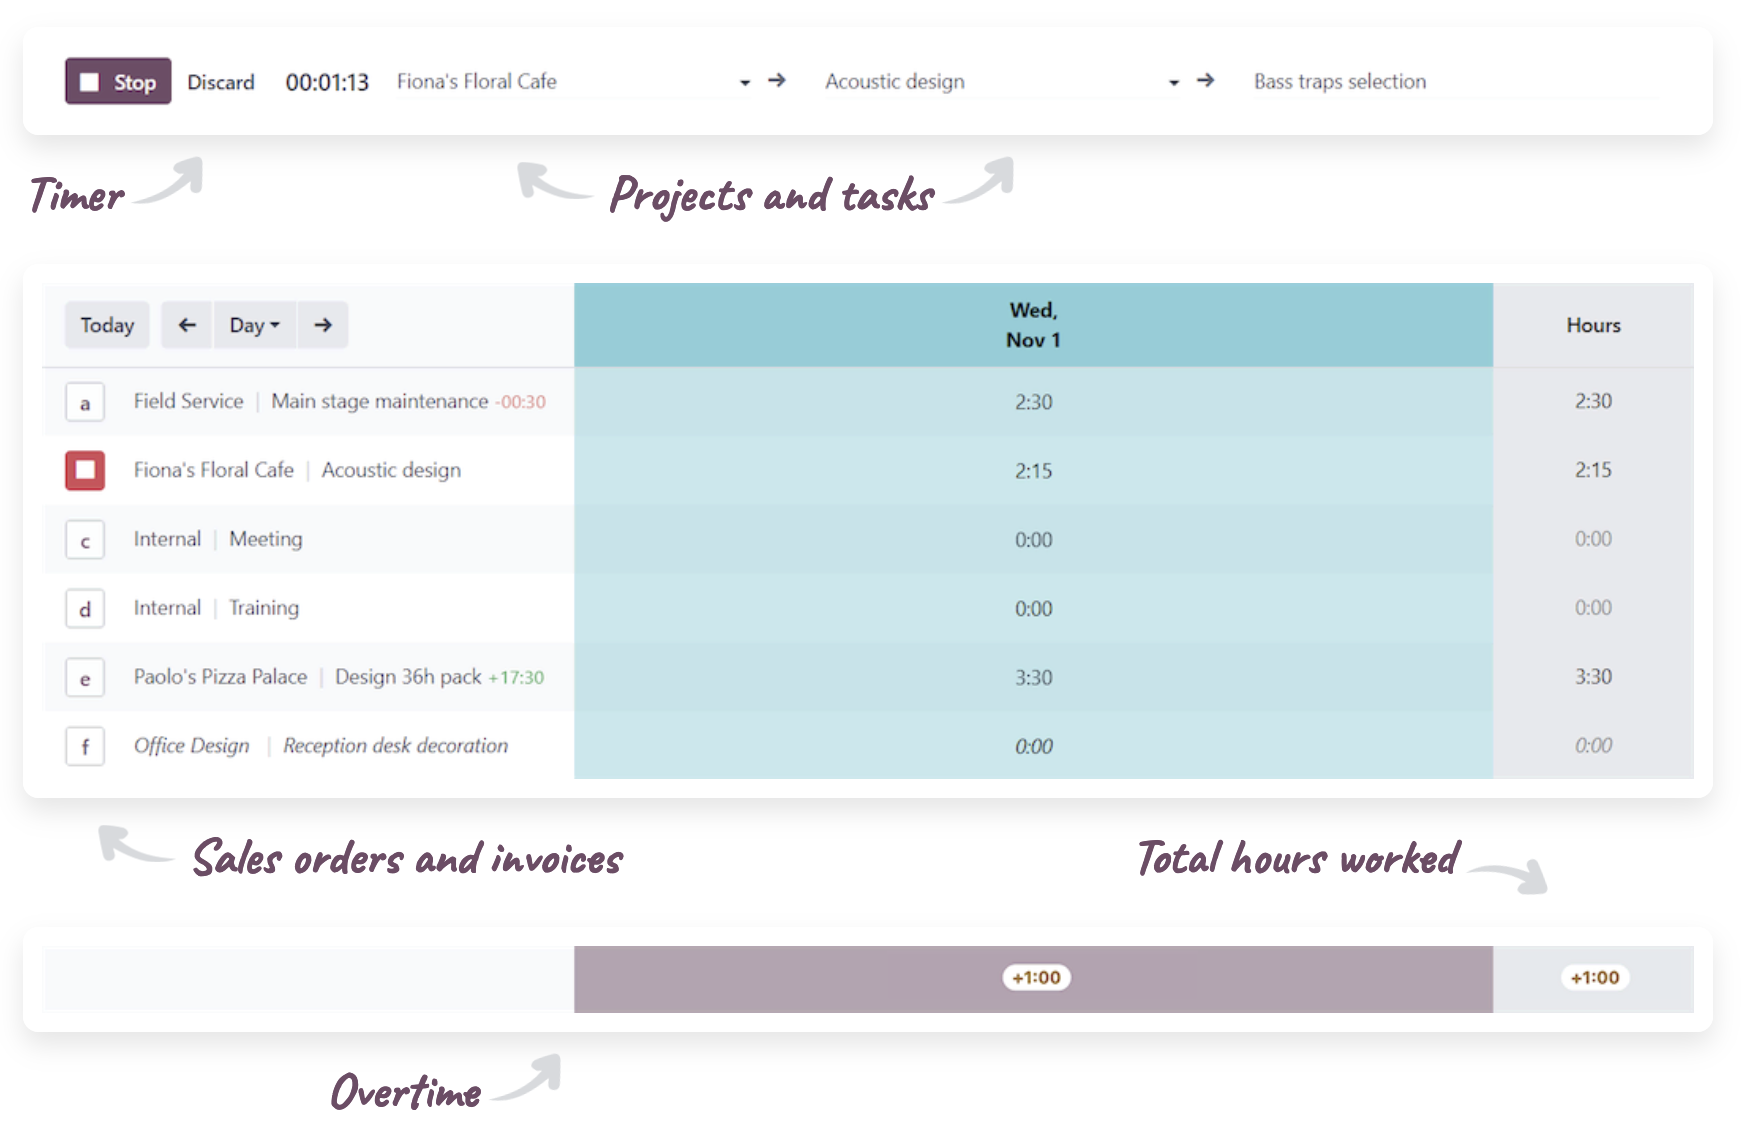Screen dimensions: 1746x1146
Task: Click the +1:00 overtime badge in Hours column
Action: [1594, 977]
